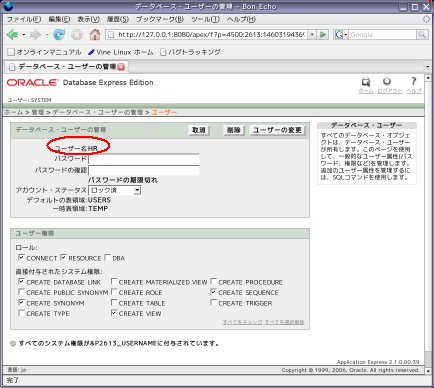Screen dimensions: 434x388
Task: Enable CREATE MATERIALIZED VIEW checkbox
Action: coord(114,282)
